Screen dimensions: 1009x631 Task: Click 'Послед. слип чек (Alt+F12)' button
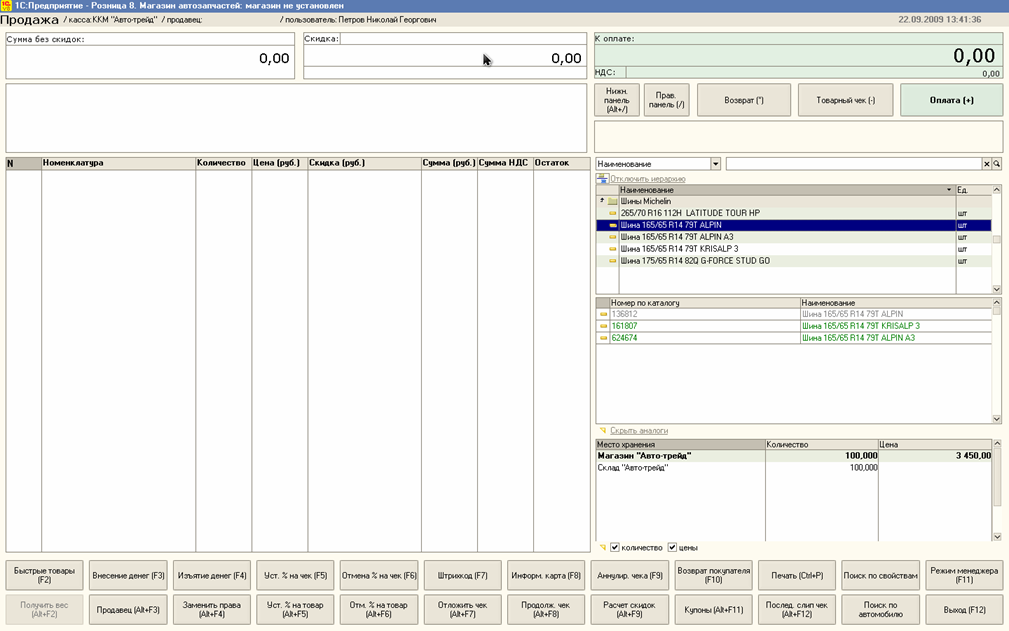tap(797, 609)
